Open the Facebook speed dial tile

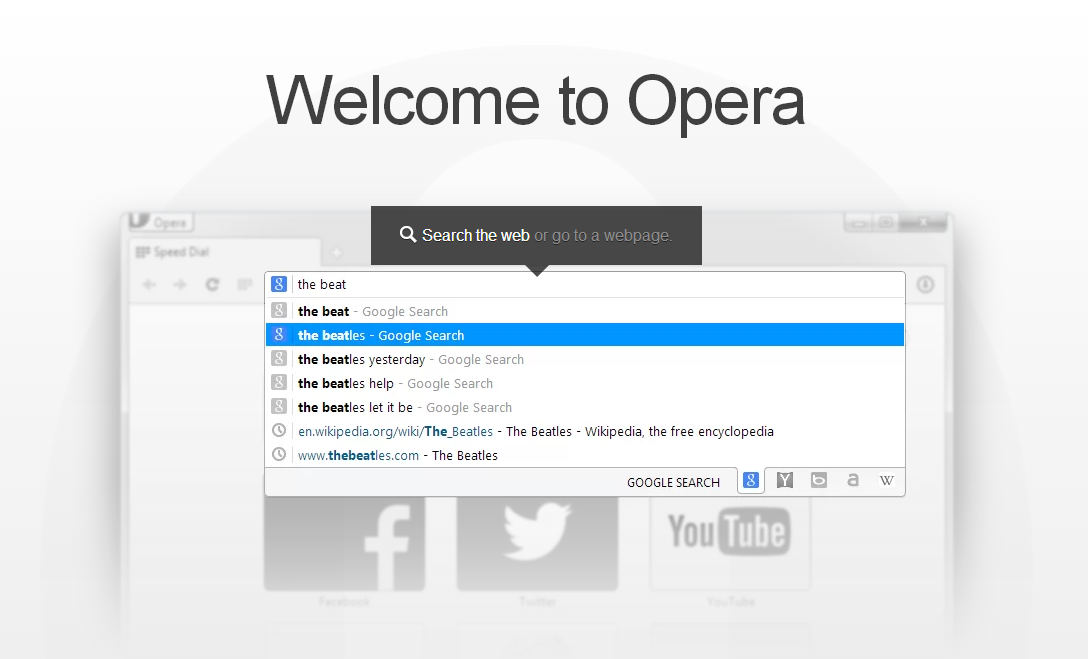(x=344, y=544)
